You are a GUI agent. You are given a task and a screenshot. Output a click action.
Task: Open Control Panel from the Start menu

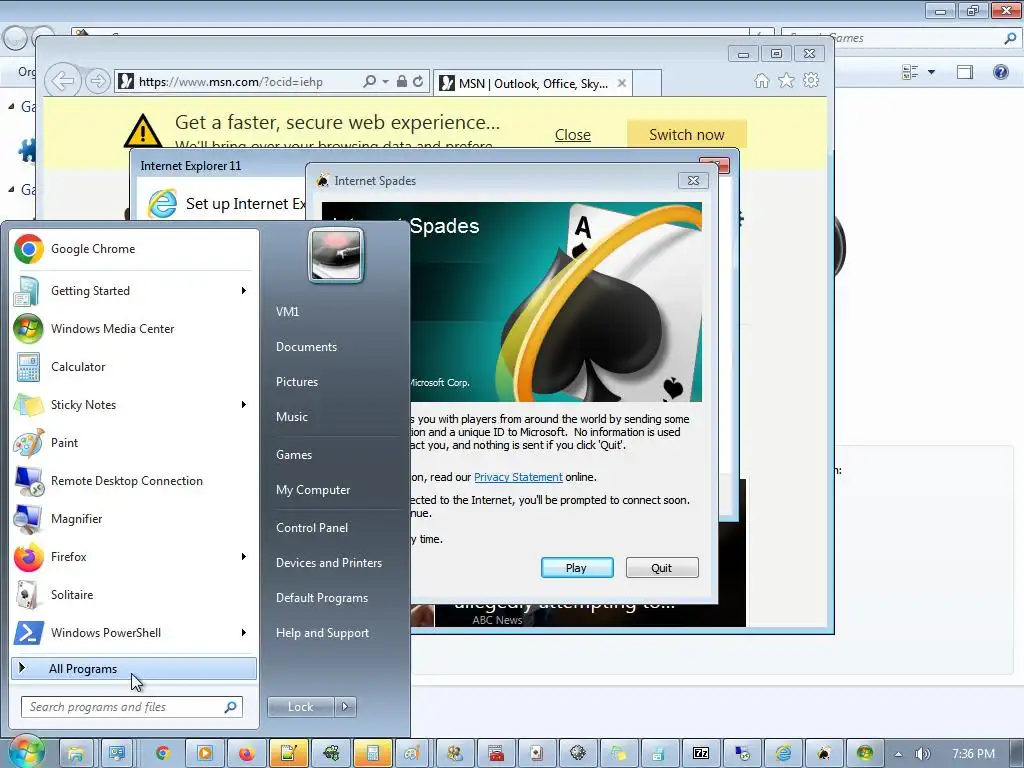[x=312, y=528]
